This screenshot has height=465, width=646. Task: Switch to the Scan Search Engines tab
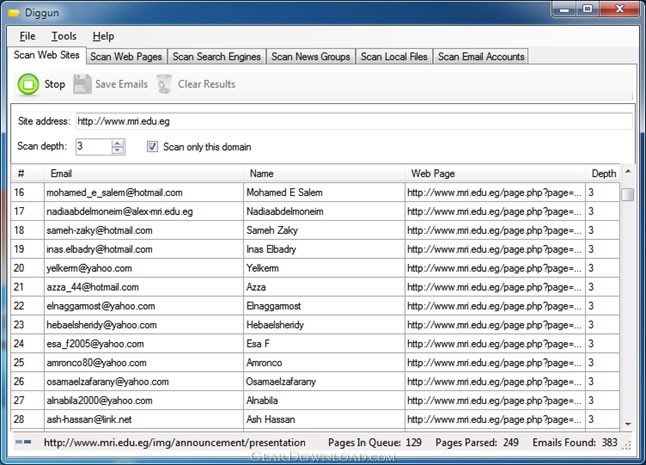tap(217, 57)
